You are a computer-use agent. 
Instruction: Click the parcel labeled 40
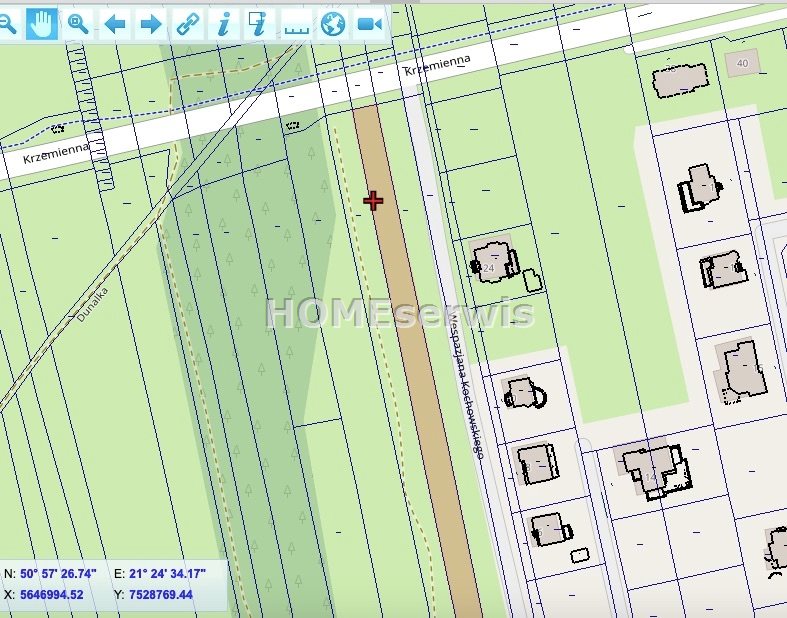[x=741, y=64]
